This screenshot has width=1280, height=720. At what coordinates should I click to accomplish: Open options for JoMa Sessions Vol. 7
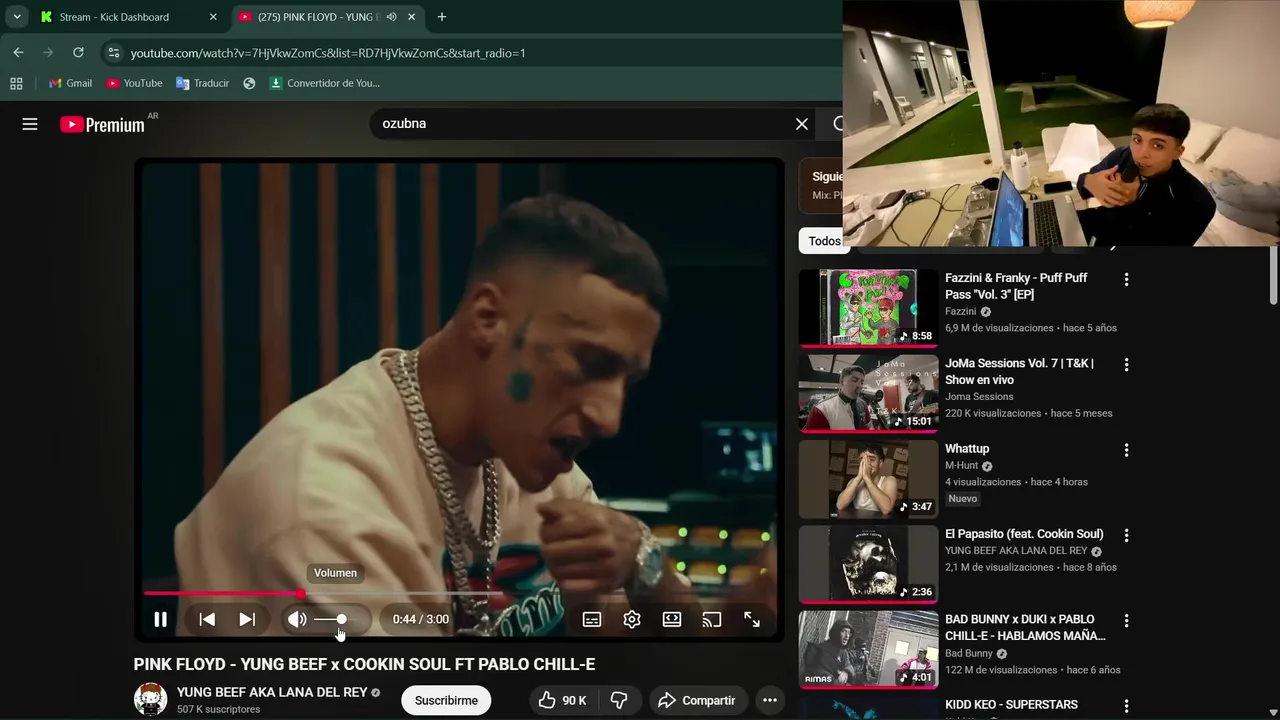[1126, 365]
